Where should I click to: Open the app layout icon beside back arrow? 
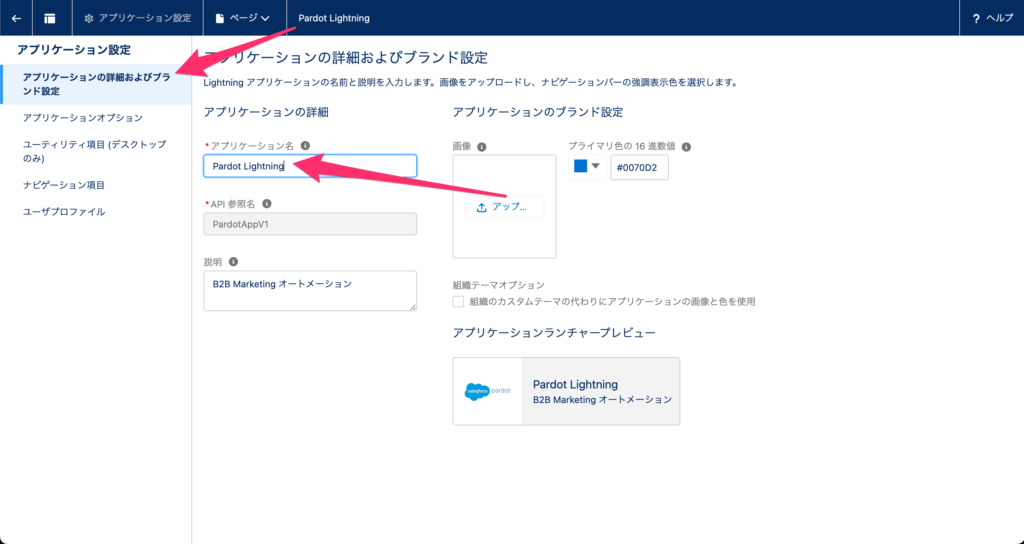click(49, 18)
